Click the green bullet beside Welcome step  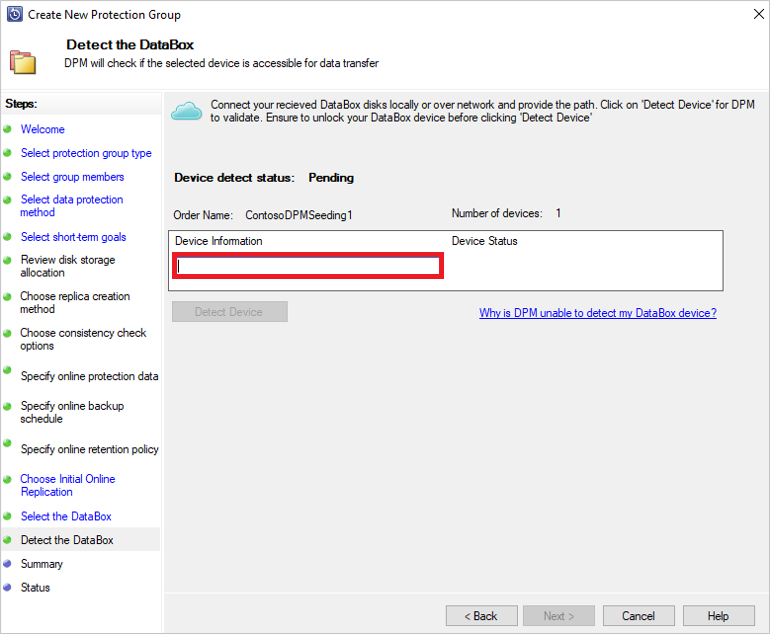point(7,129)
